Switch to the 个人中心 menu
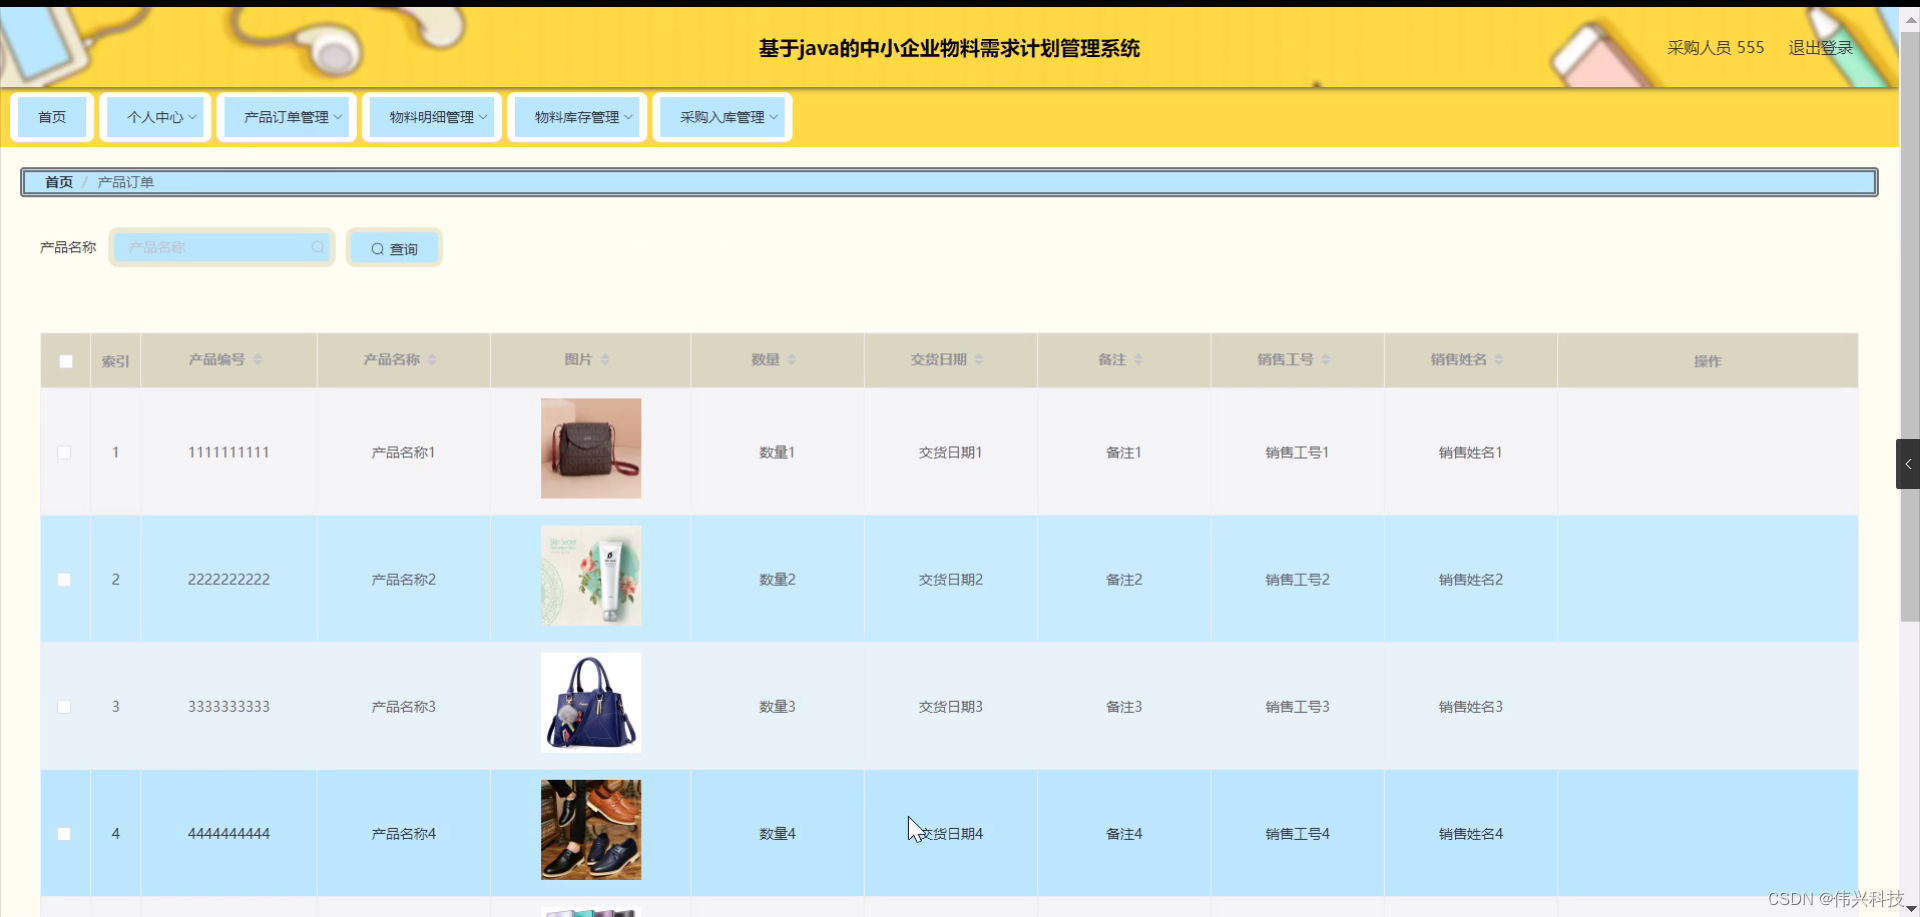This screenshot has height=917, width=1920. click(x=155, y=116)
